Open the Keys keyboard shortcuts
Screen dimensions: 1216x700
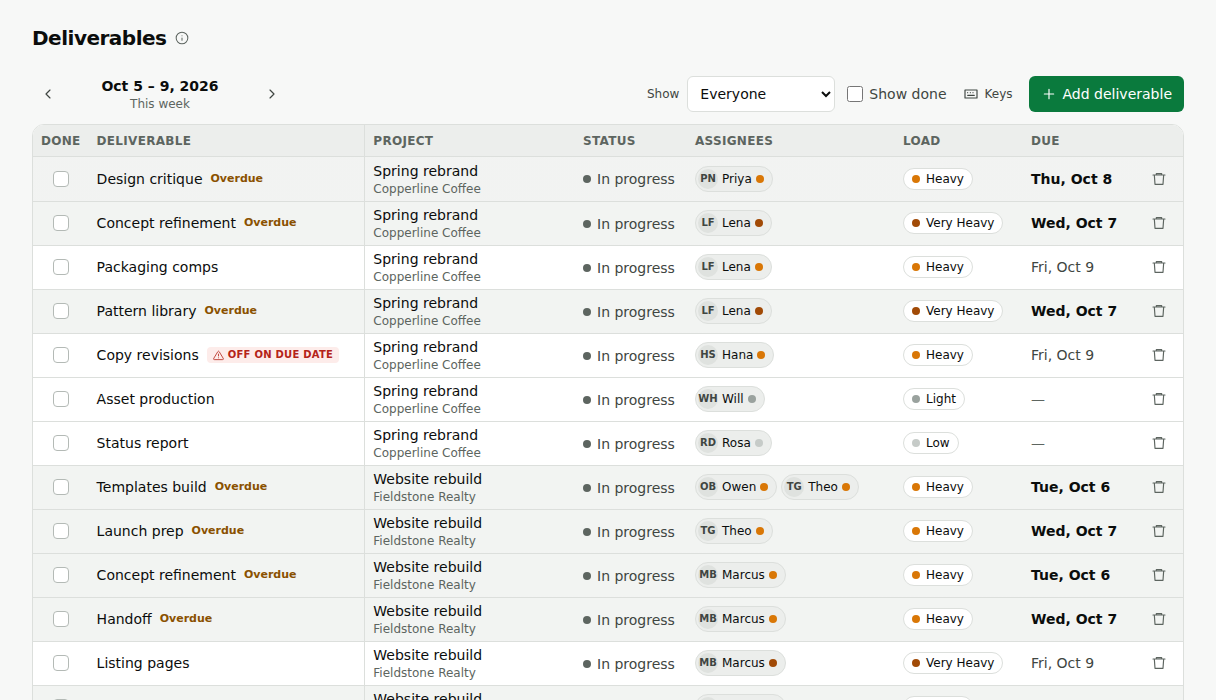(x=988, y=94)
